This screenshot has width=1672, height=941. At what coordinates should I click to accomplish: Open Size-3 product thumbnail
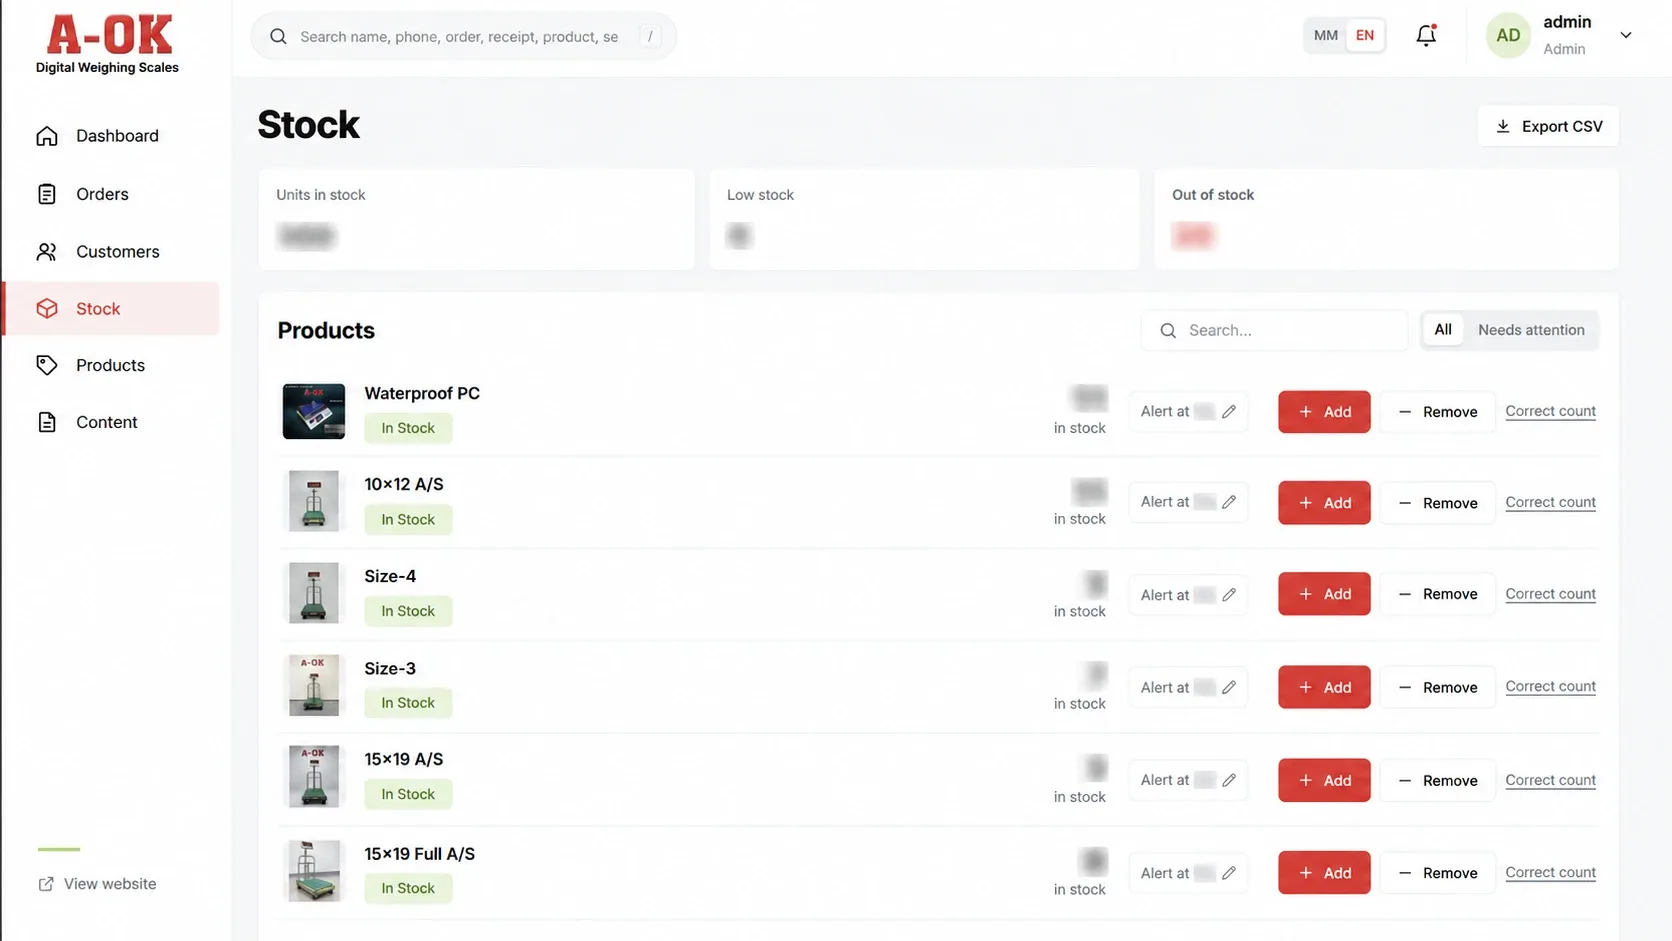click(x=314, y=685)
